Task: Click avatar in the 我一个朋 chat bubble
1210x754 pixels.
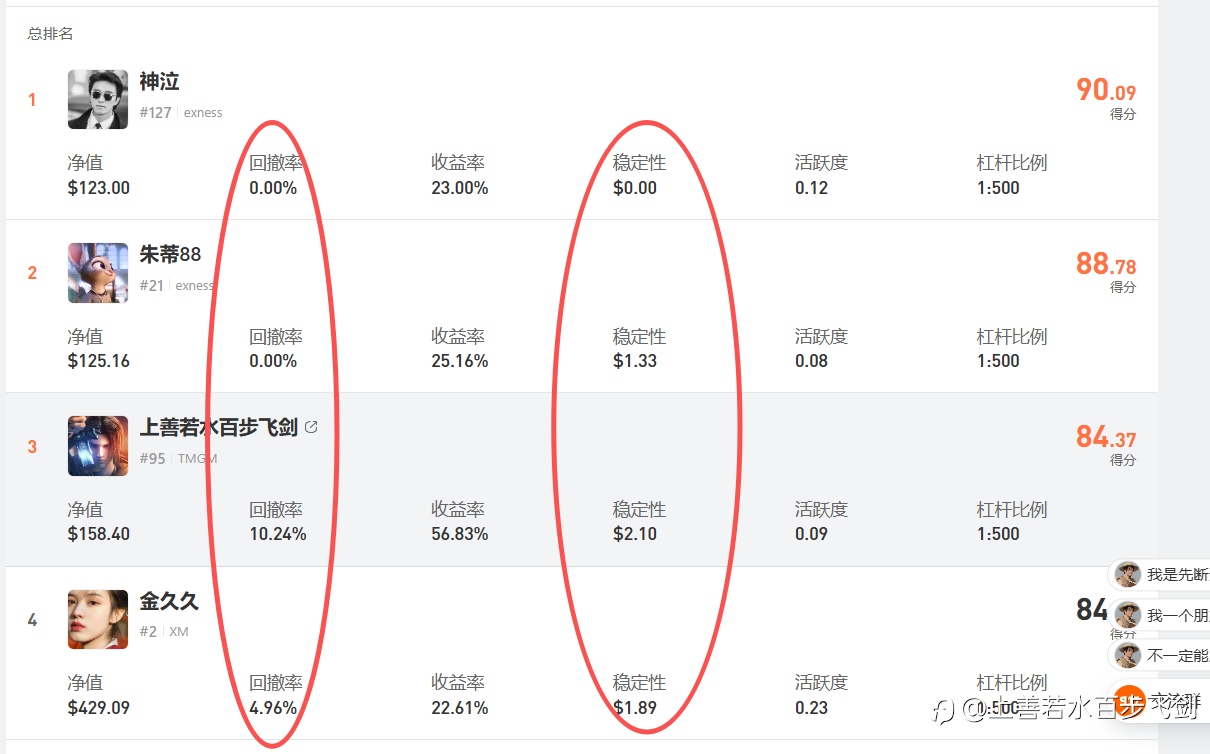Action: (x=1128, y=616)
